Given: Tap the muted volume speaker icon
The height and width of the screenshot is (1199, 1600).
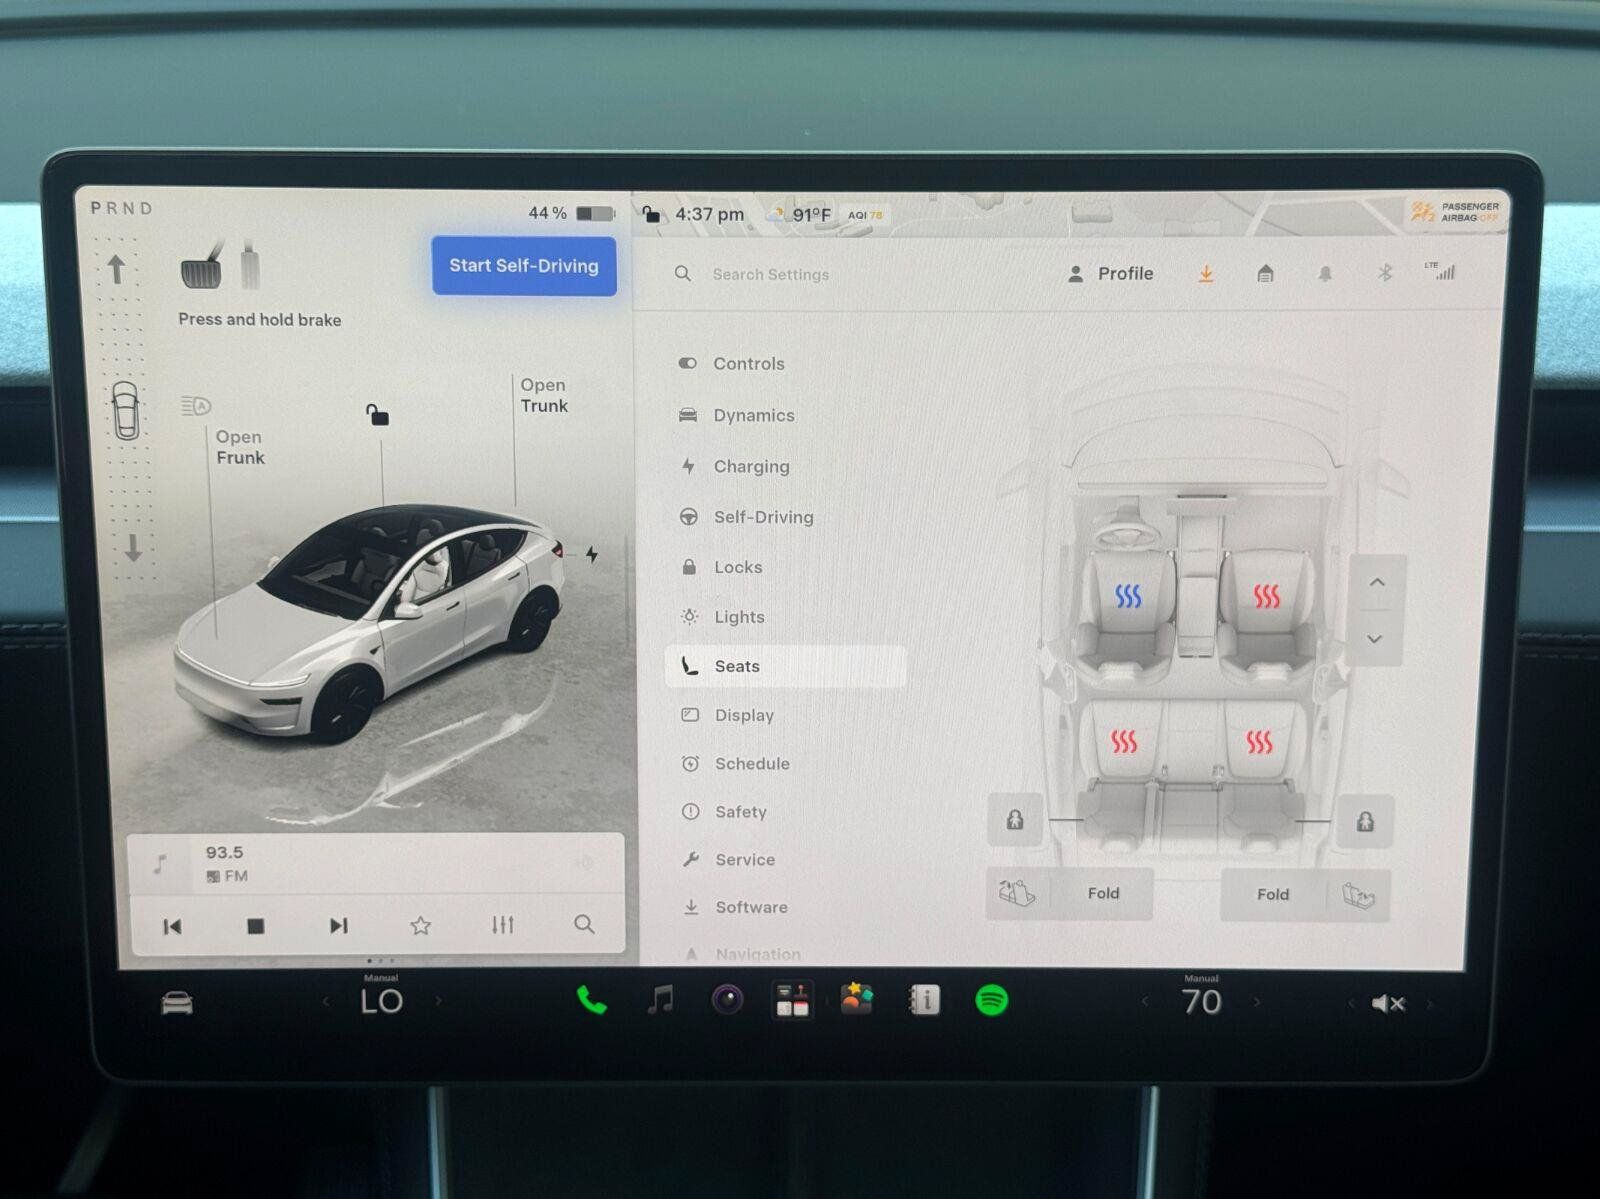Looking at the screenshot, I should pyautogui.click(x=1389, y=1004).
